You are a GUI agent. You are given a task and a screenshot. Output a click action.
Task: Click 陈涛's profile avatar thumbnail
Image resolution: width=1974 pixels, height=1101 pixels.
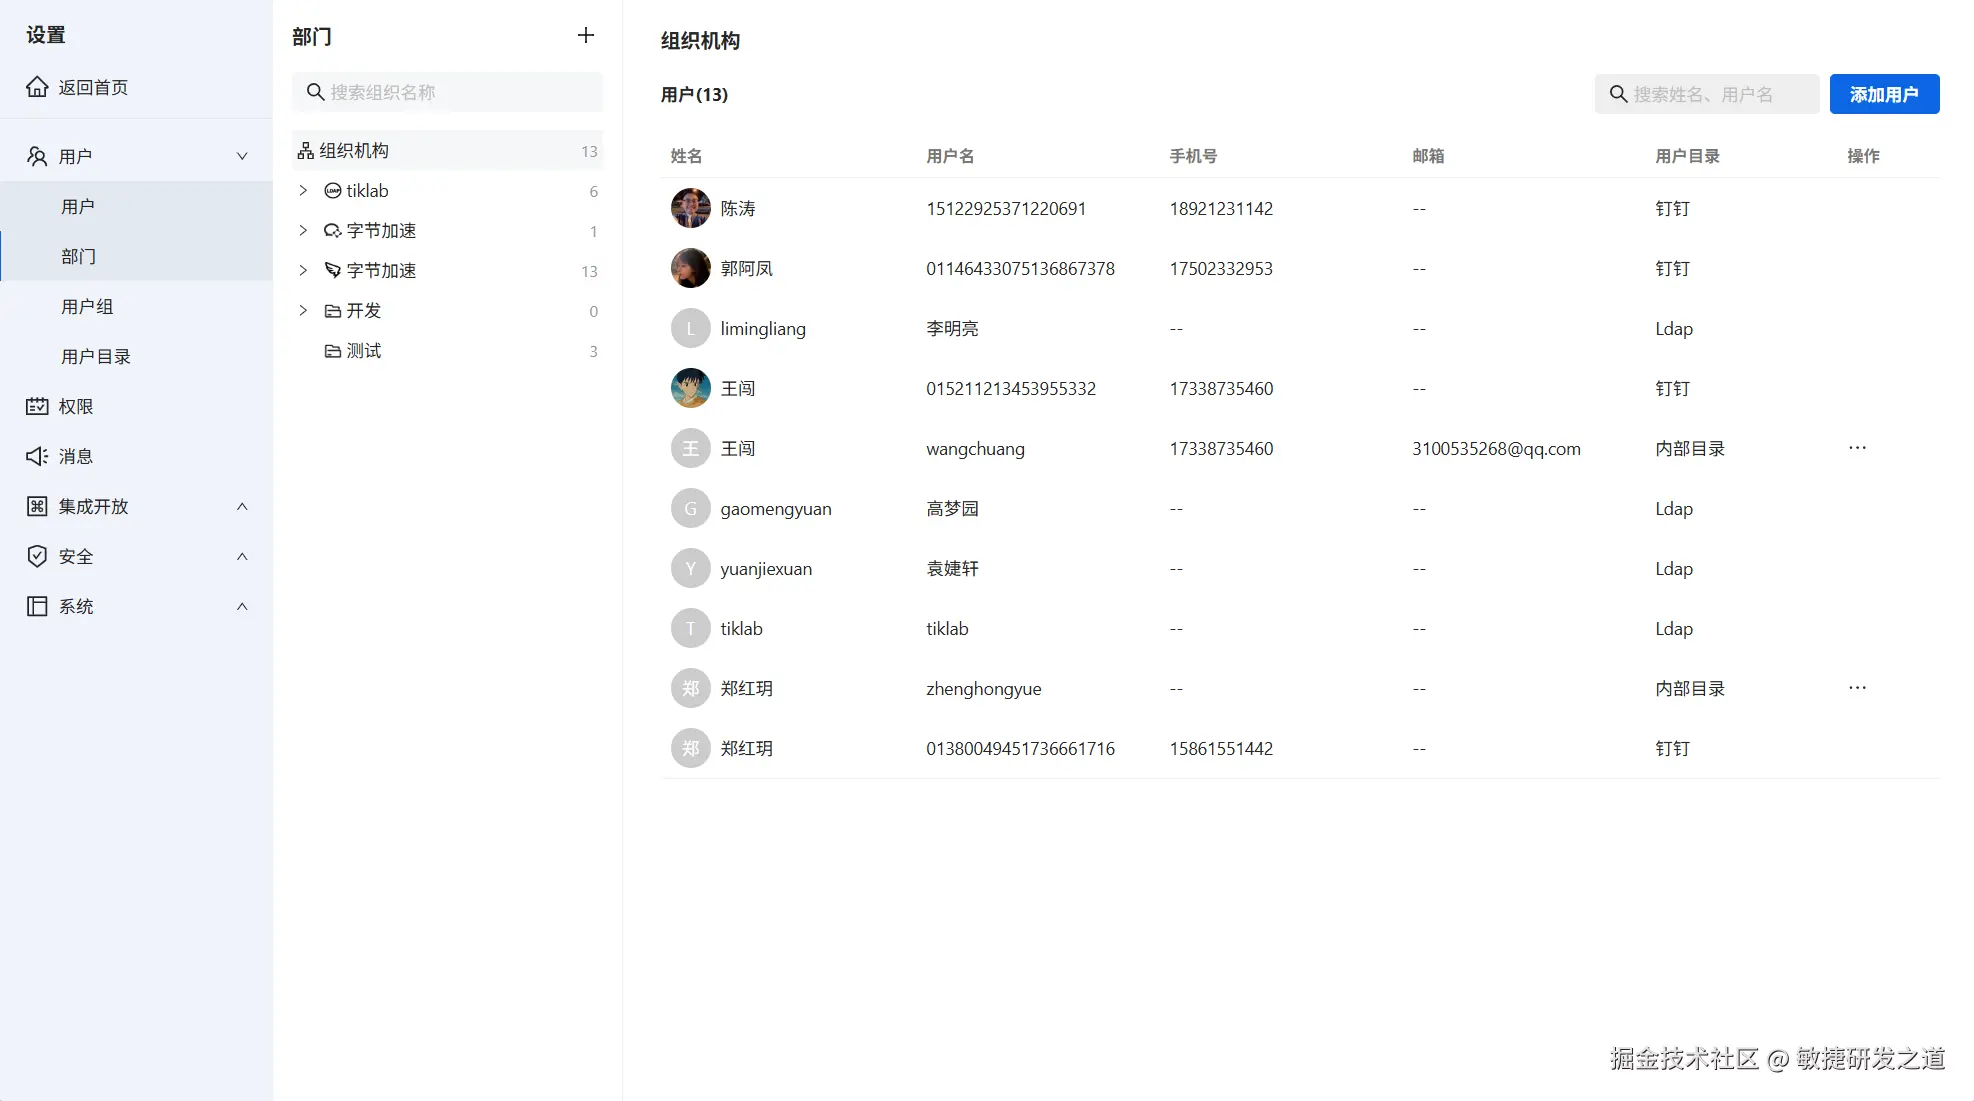pos(690,208)
